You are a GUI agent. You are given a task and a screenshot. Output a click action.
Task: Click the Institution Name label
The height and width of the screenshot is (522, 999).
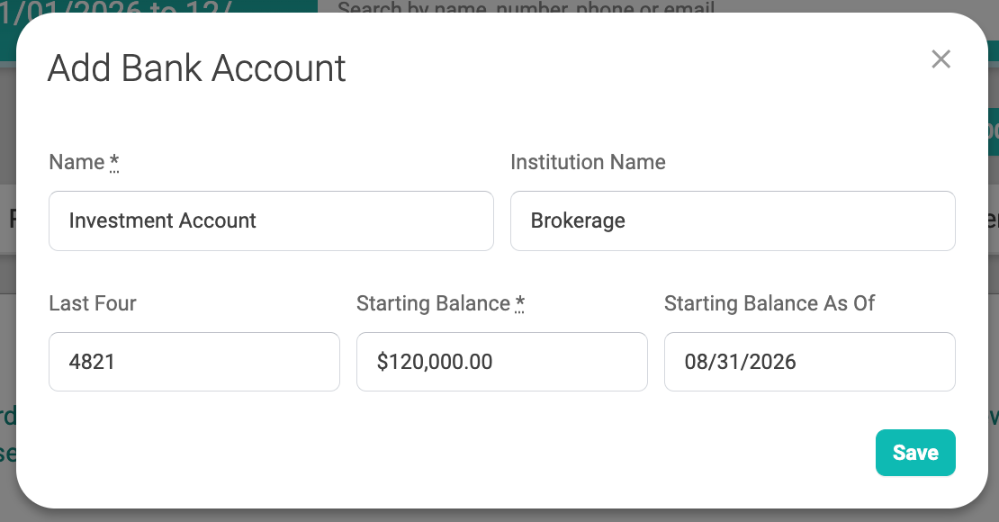pyautogui.click(x=588, y=162)
